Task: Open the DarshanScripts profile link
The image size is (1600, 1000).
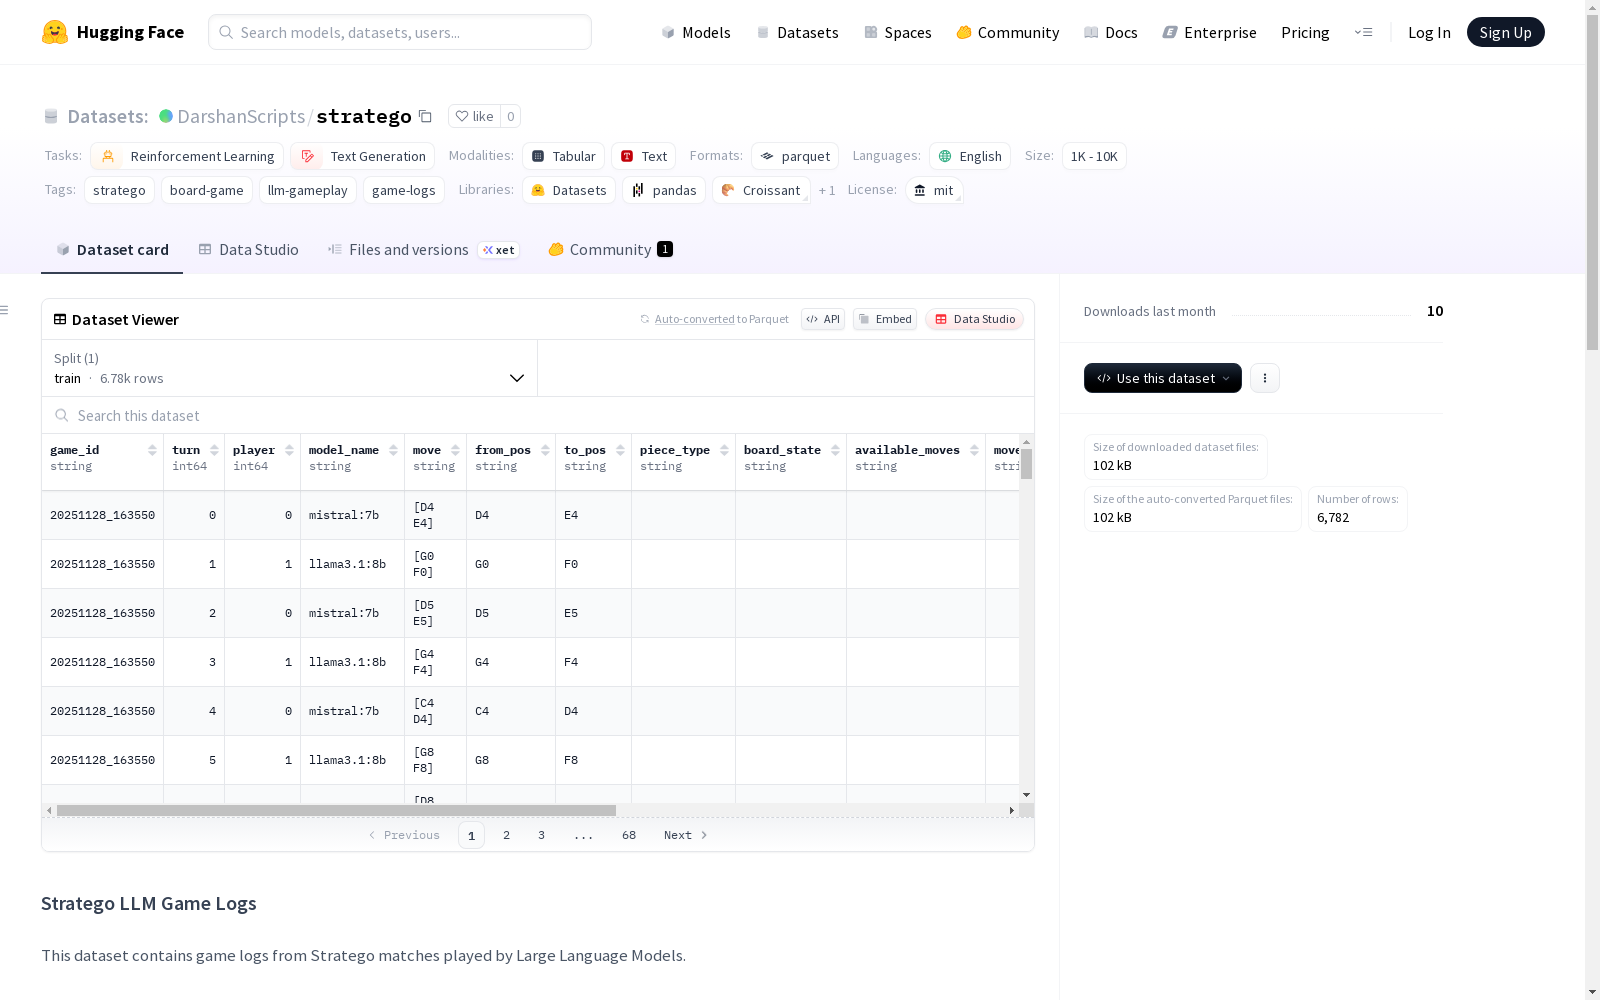Action: [241, 116]
